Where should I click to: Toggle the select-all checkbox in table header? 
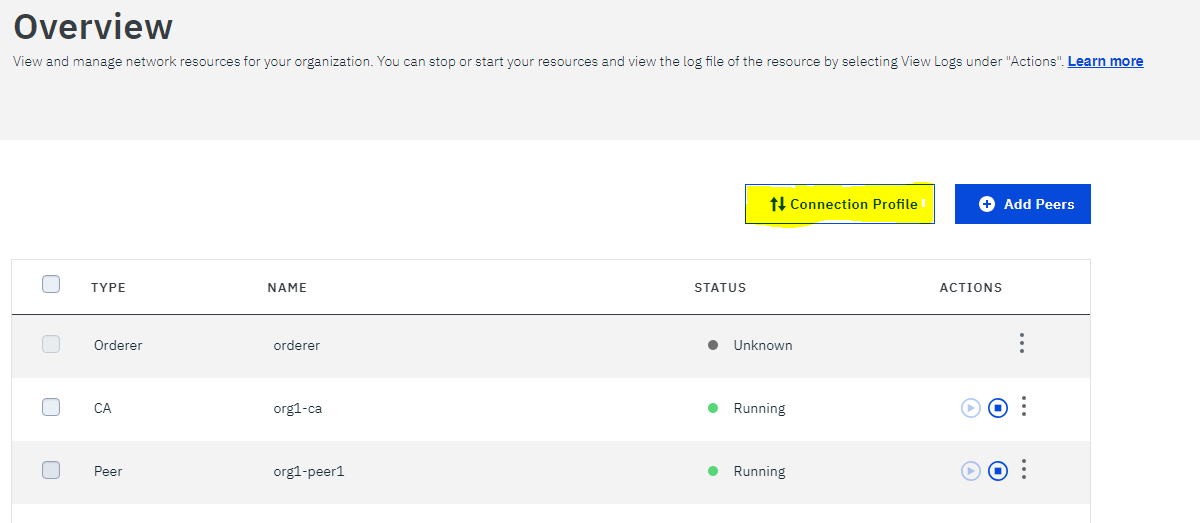point(51,284)
